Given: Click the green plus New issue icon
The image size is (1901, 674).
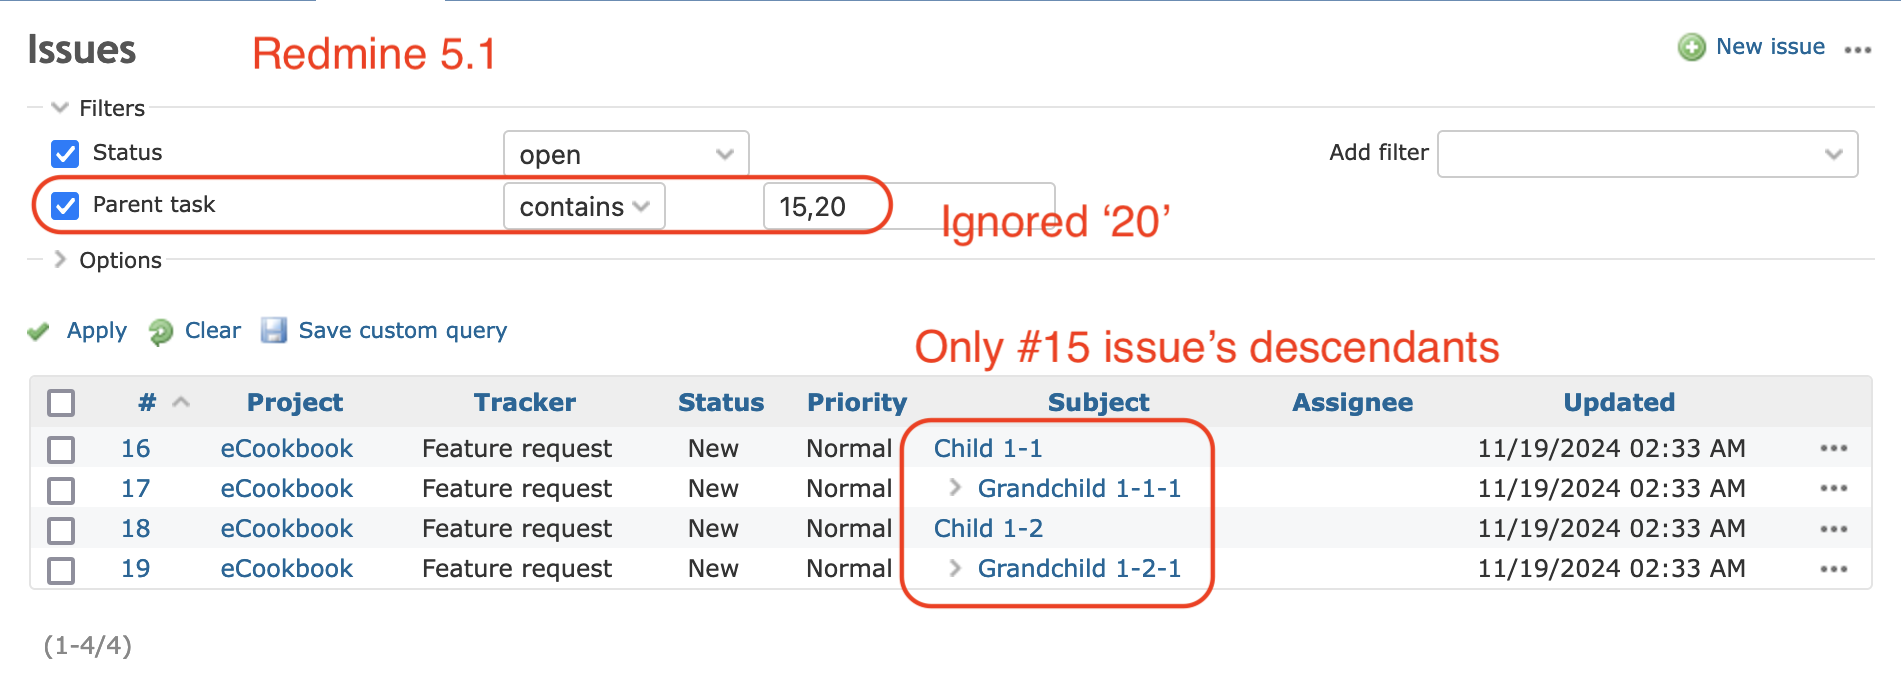Looking at the screenshot, I should pyautogui.click(x=1690, y=46).
